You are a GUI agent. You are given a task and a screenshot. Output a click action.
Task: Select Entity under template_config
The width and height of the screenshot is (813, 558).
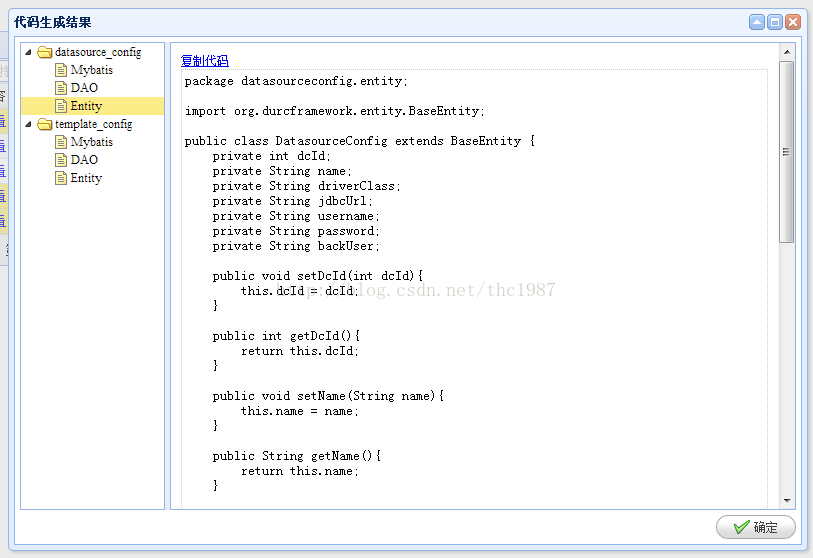[86, 178]
